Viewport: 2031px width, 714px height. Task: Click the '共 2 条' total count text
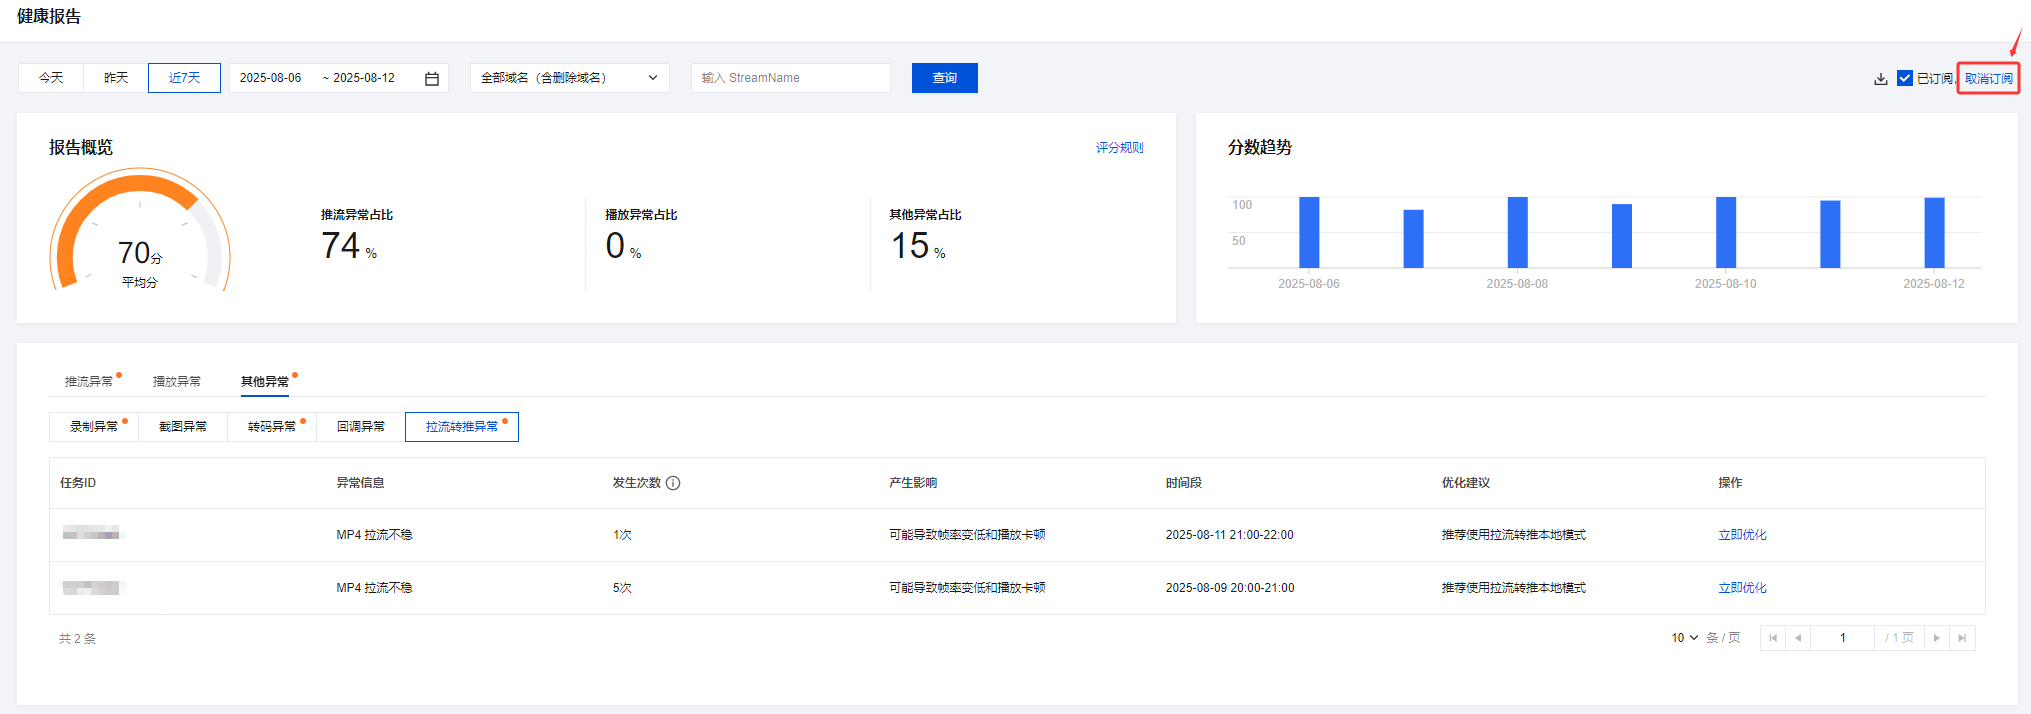pyautogui.click(x=77, y=639)
